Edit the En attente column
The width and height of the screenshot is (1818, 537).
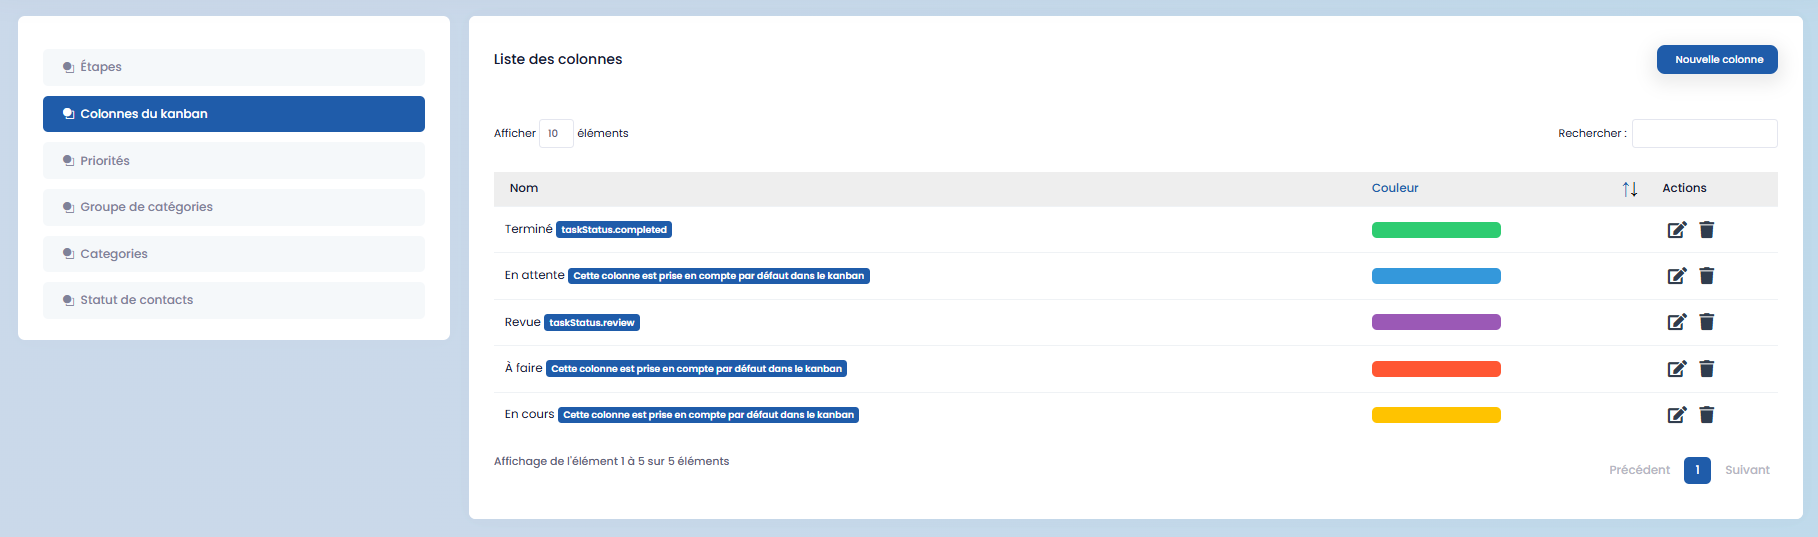[x=1676, y=276]
